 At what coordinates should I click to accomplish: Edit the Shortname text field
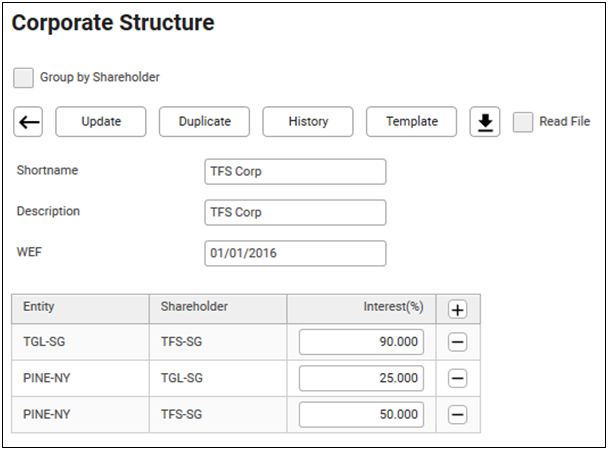pos(295,172)
